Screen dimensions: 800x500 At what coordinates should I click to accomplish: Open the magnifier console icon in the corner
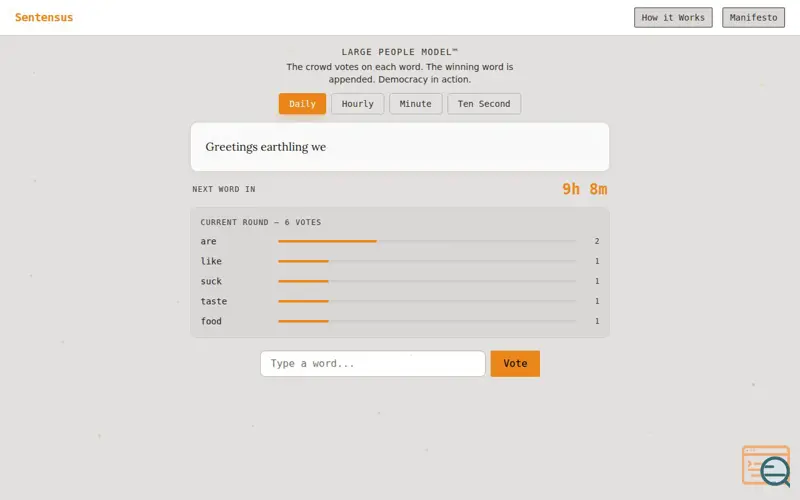tap(766, 466)
